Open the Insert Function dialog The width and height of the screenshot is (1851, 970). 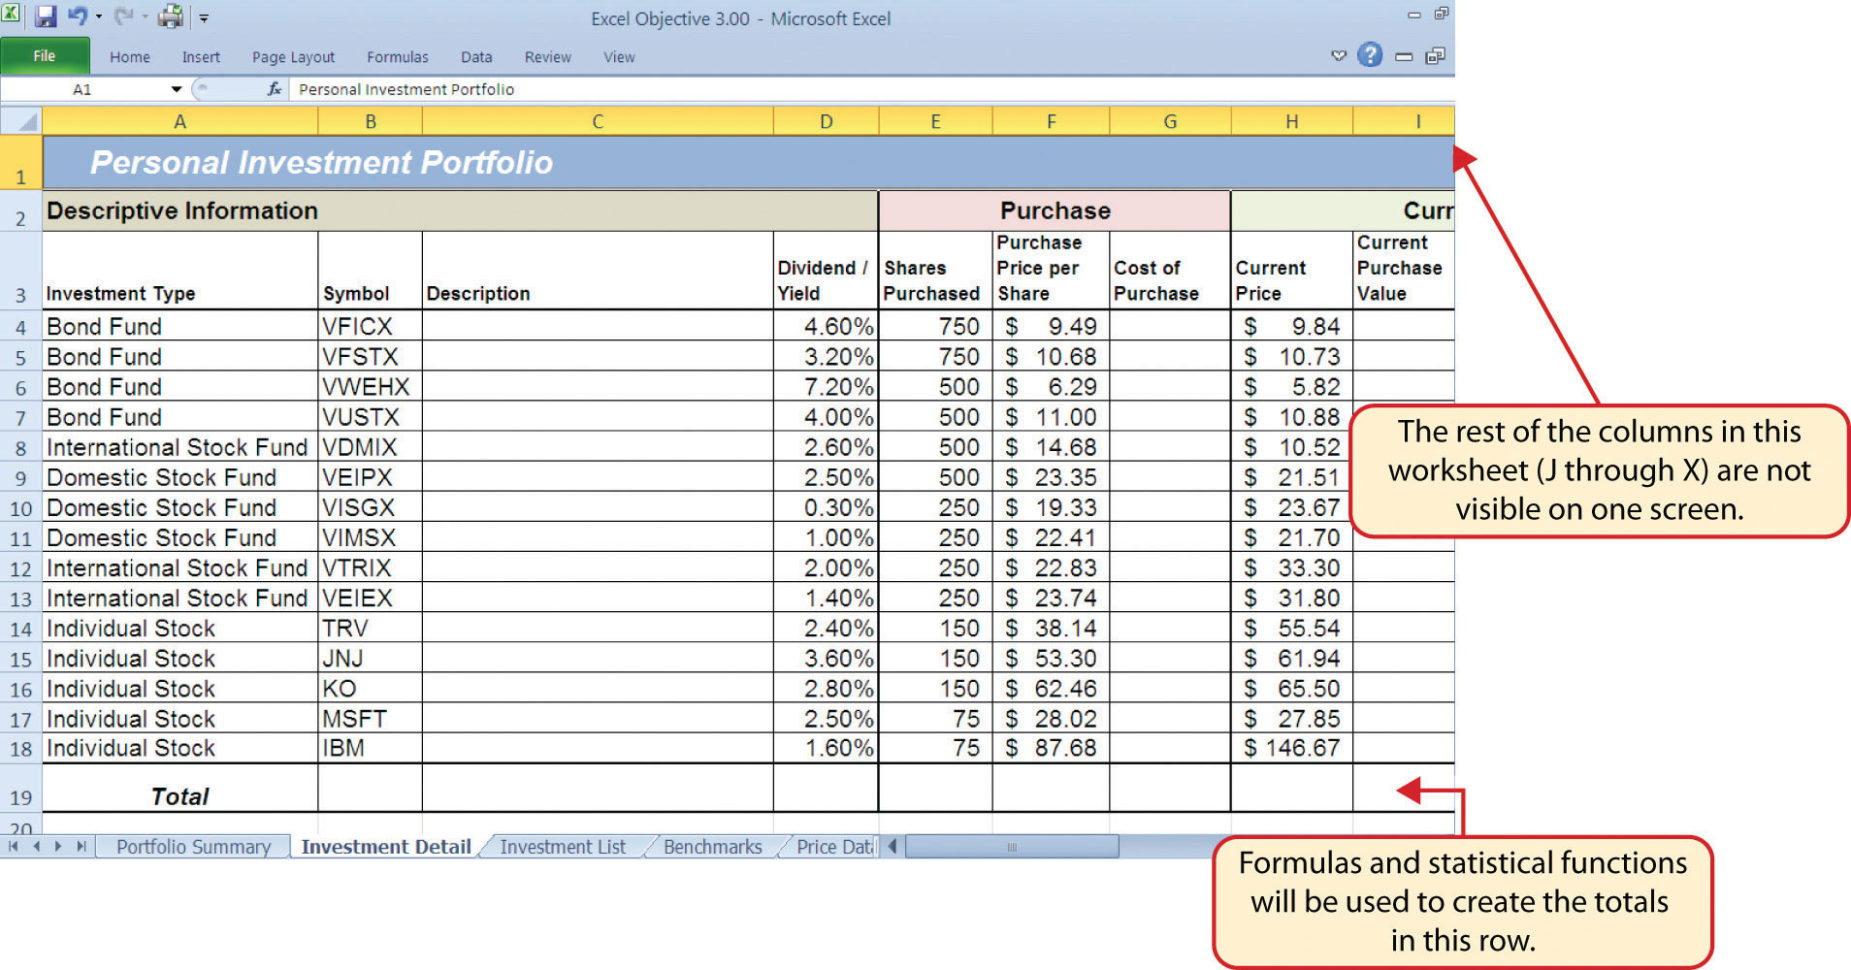pyautogui.click(x=274, y=89)
